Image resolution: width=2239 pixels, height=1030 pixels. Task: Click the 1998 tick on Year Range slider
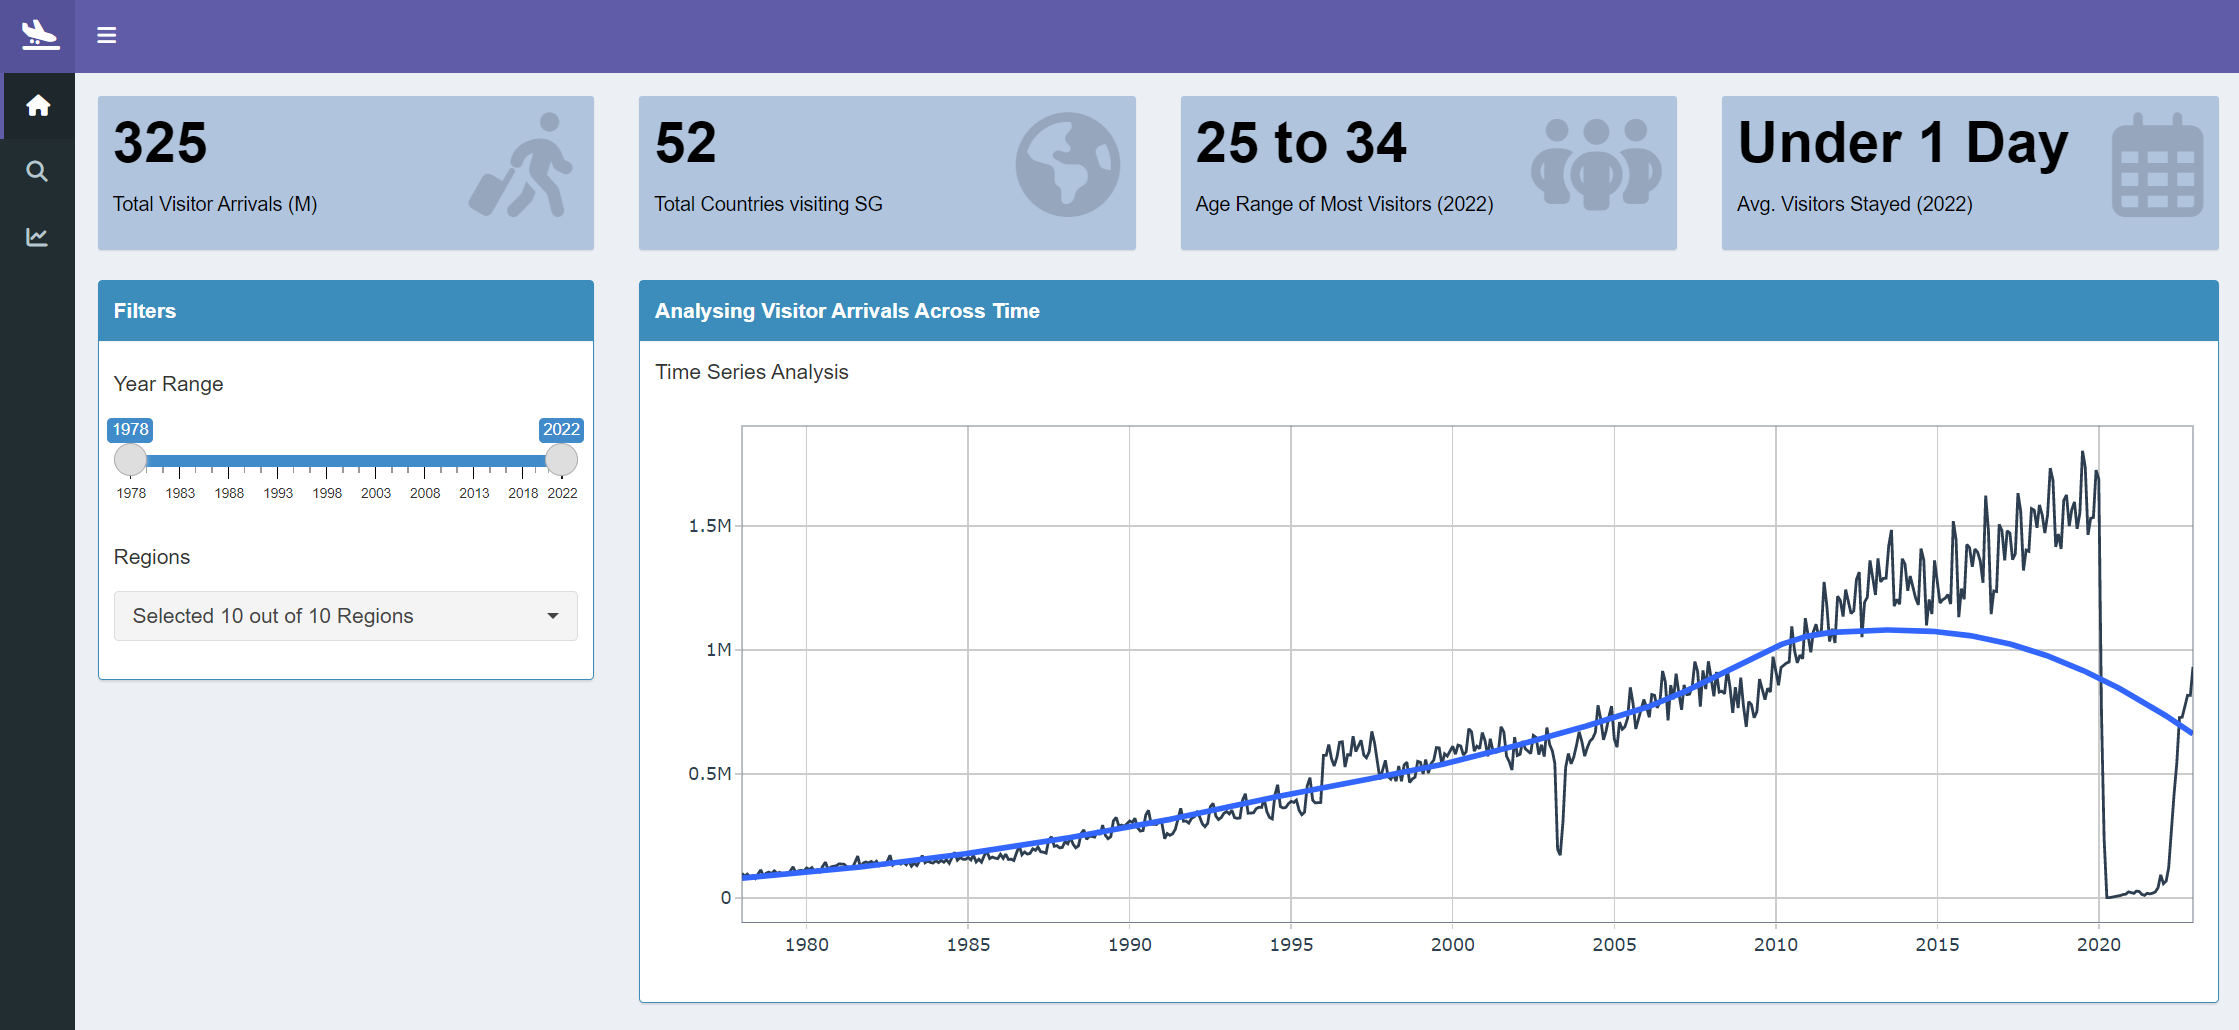[327, 492]
